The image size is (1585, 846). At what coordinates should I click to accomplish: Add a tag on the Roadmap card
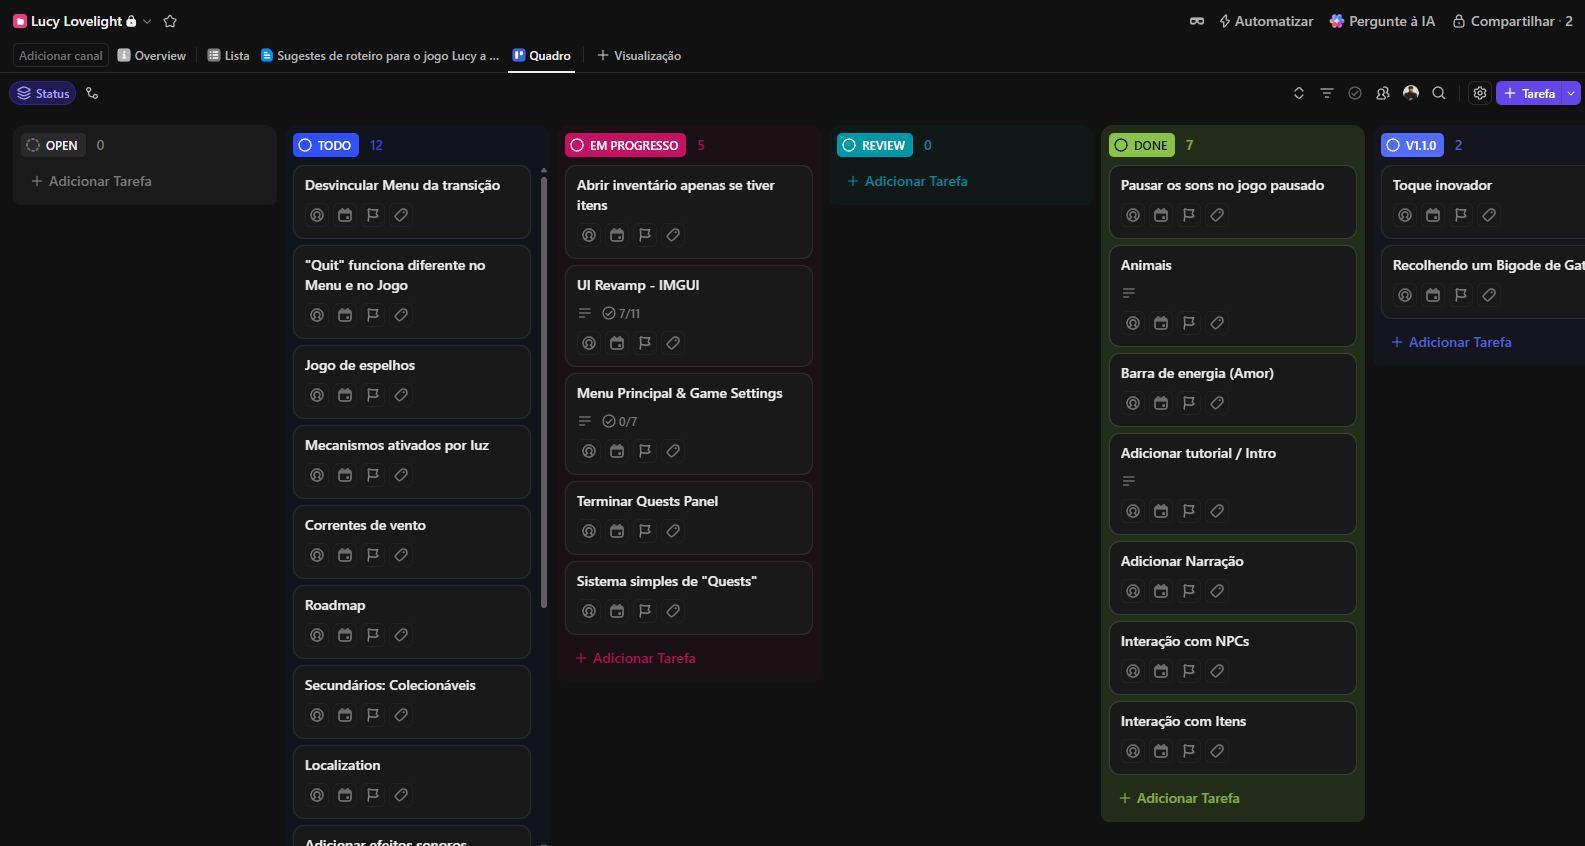(x=401, y=635)
